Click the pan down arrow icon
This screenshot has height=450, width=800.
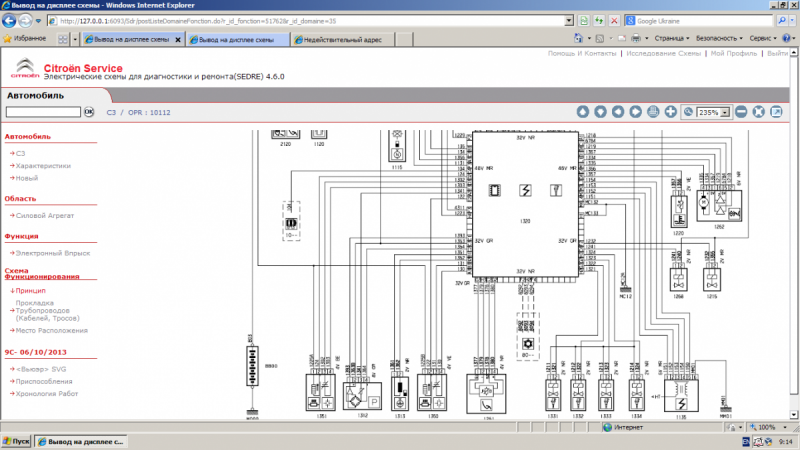(x=601, y=112)
